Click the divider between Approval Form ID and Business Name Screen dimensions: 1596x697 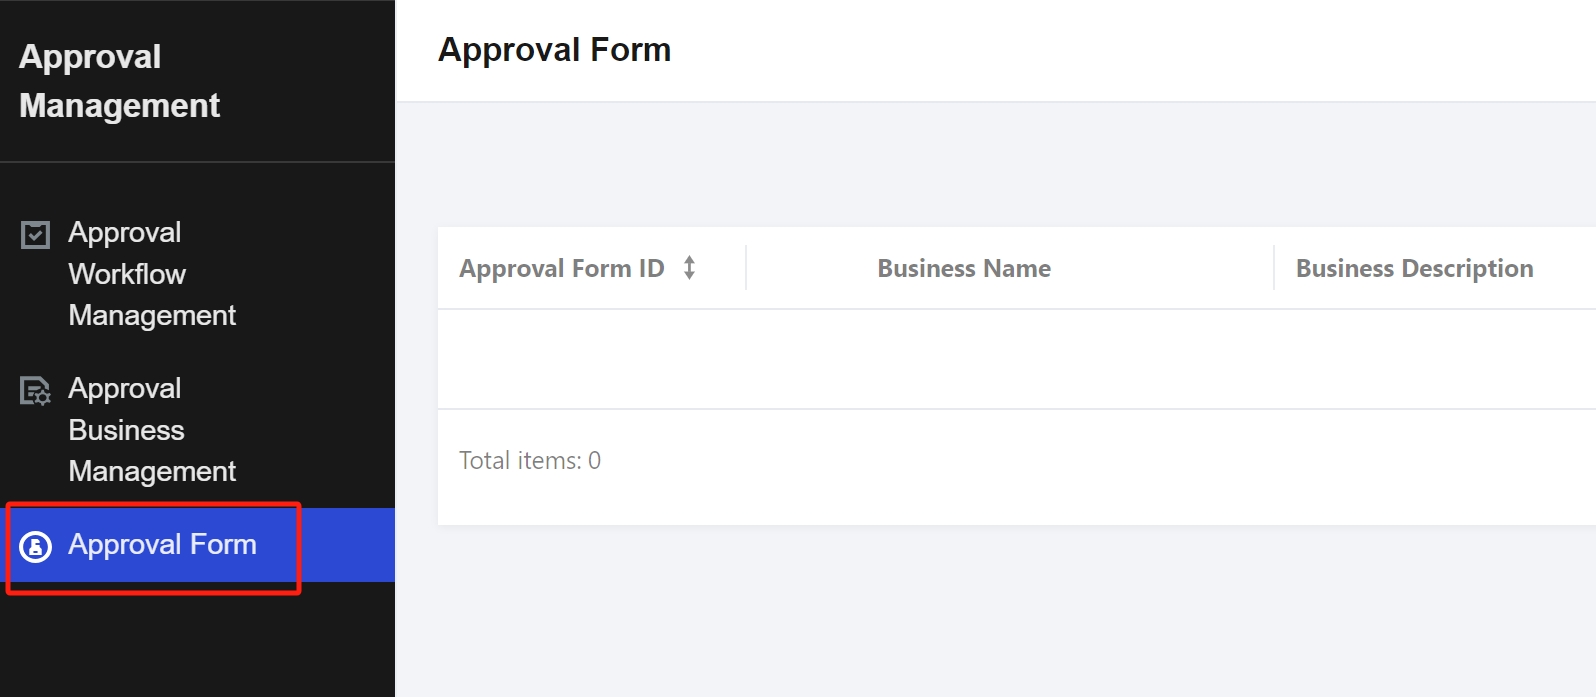746,268
